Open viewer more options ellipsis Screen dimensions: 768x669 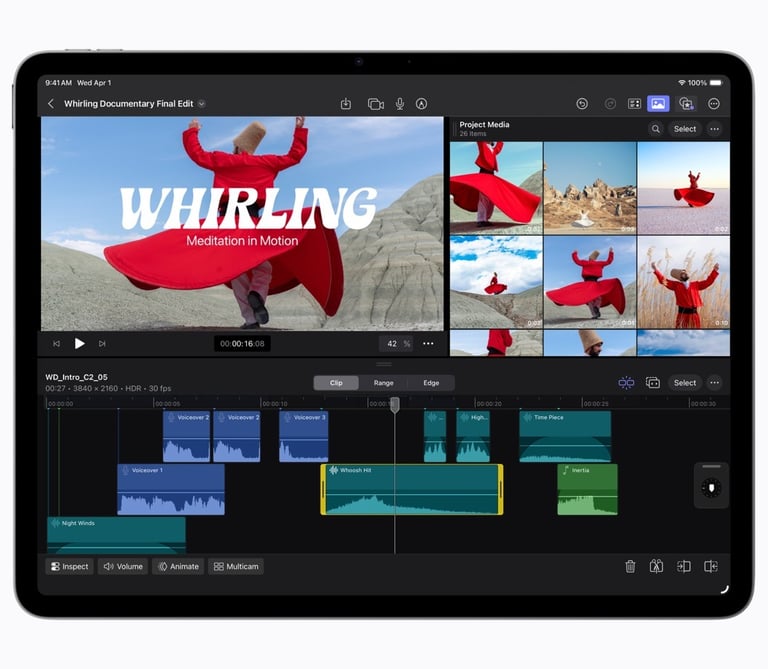click(x=428, y=344)
